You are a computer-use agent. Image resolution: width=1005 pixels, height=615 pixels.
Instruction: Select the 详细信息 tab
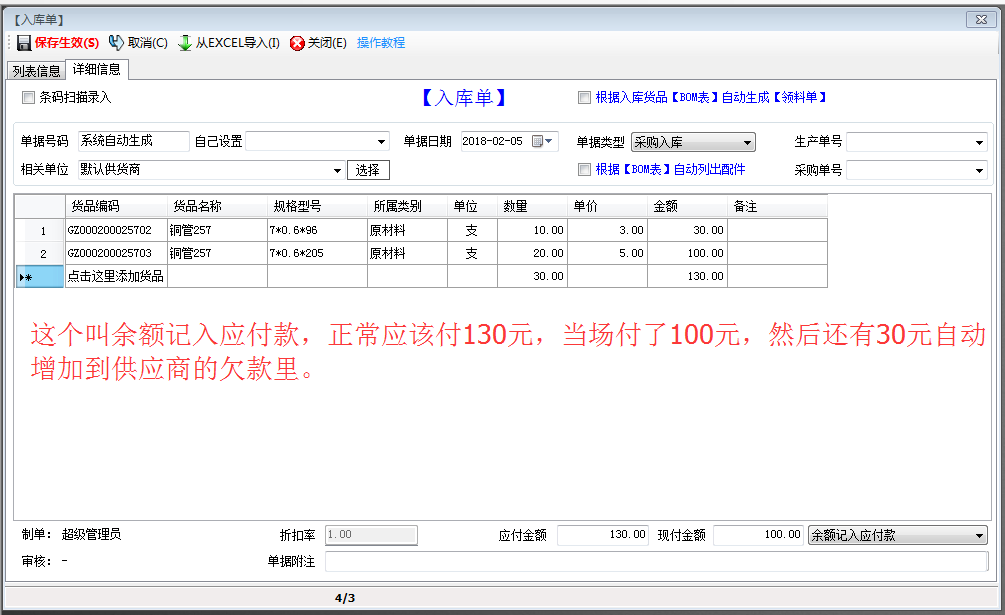coord(97,69)
